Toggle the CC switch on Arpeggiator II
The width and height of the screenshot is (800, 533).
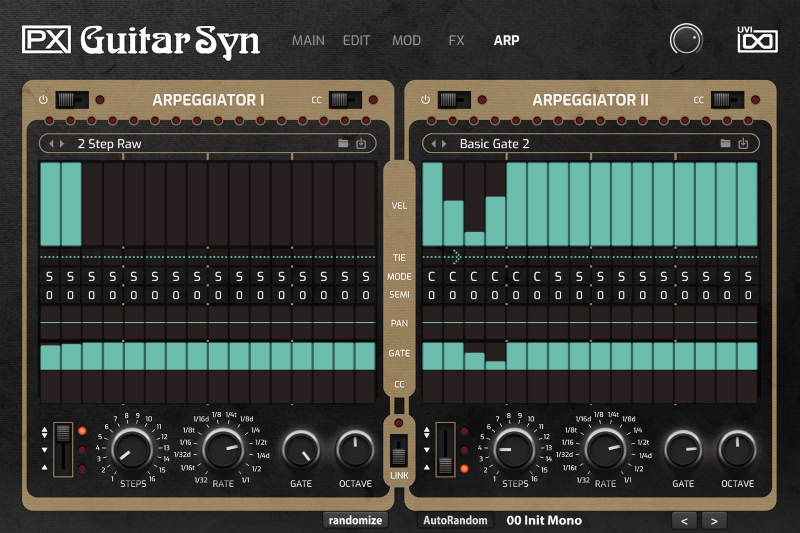tap(727, 99)
